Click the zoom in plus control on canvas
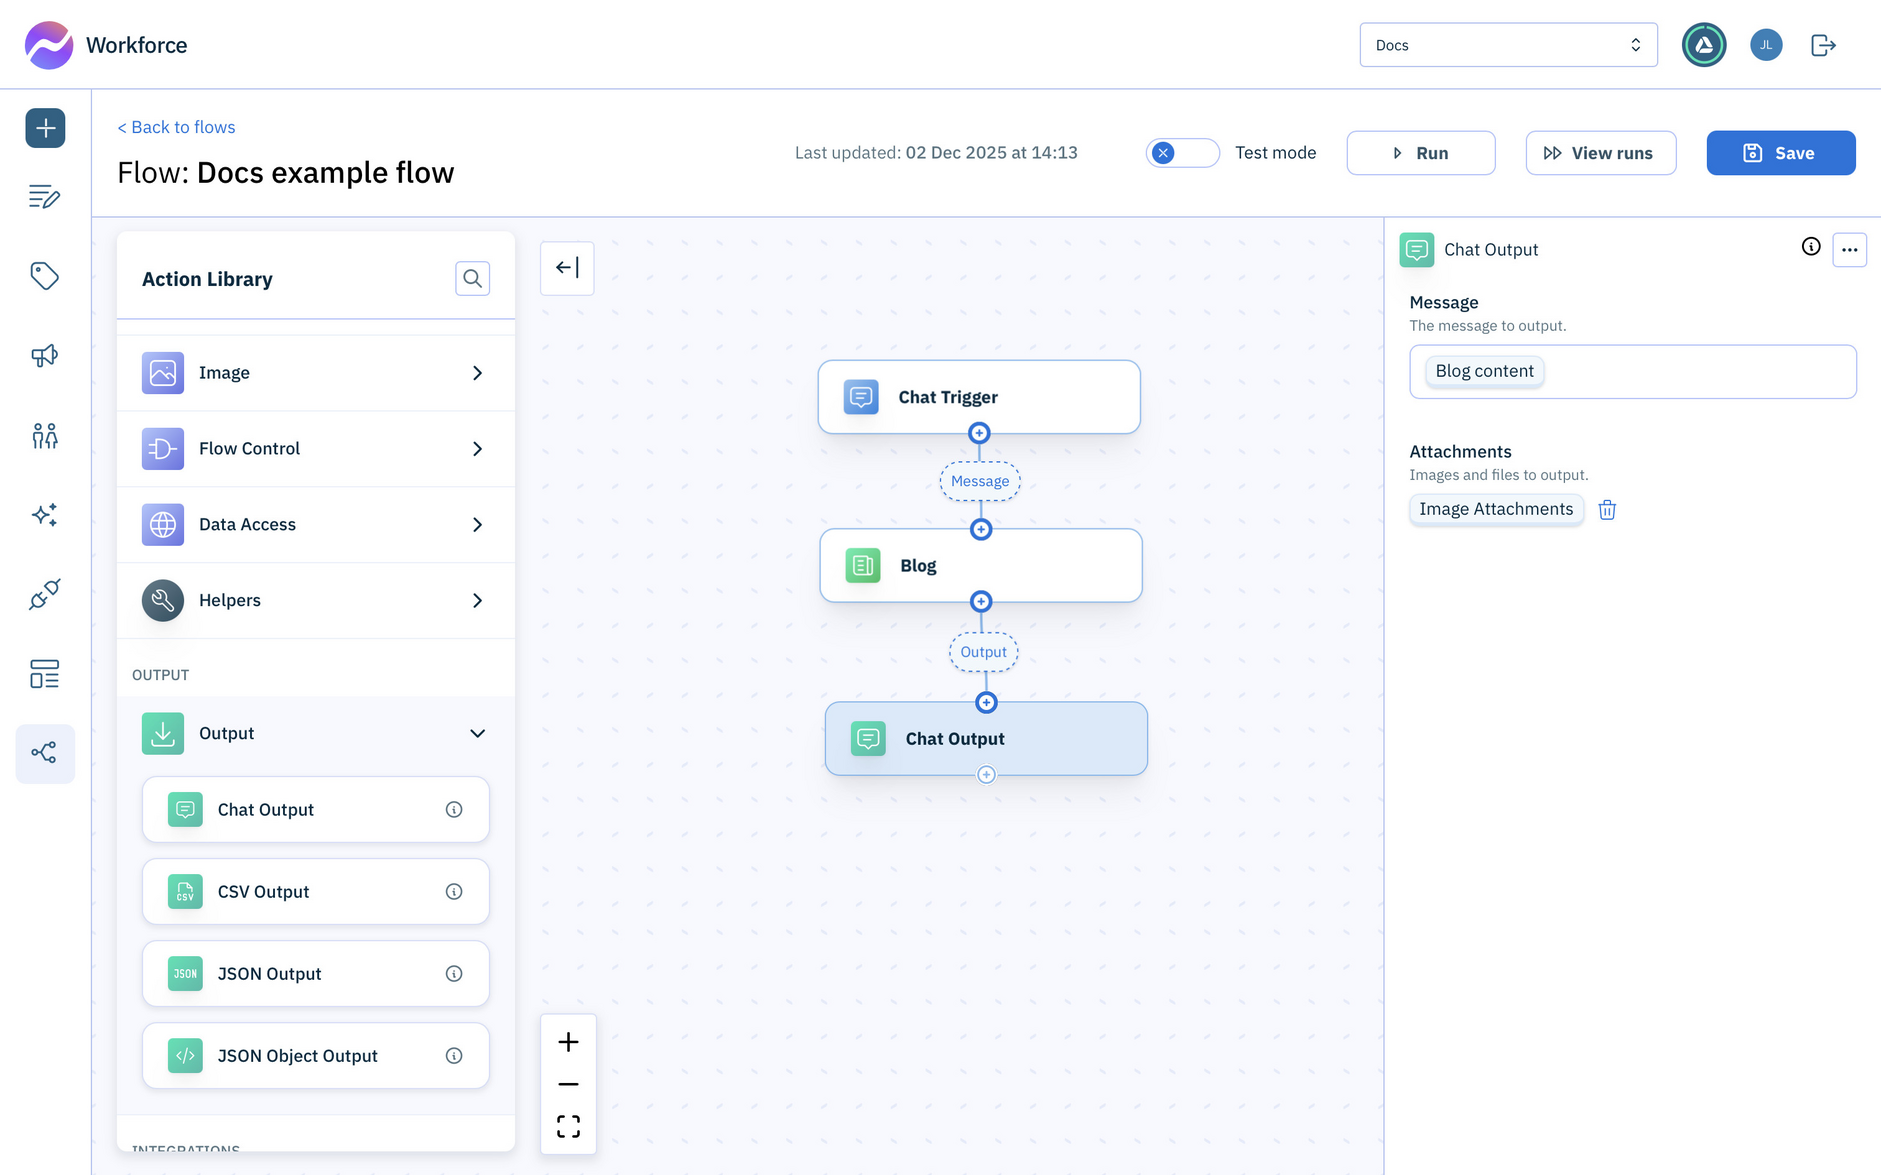 coord(568,1041)
